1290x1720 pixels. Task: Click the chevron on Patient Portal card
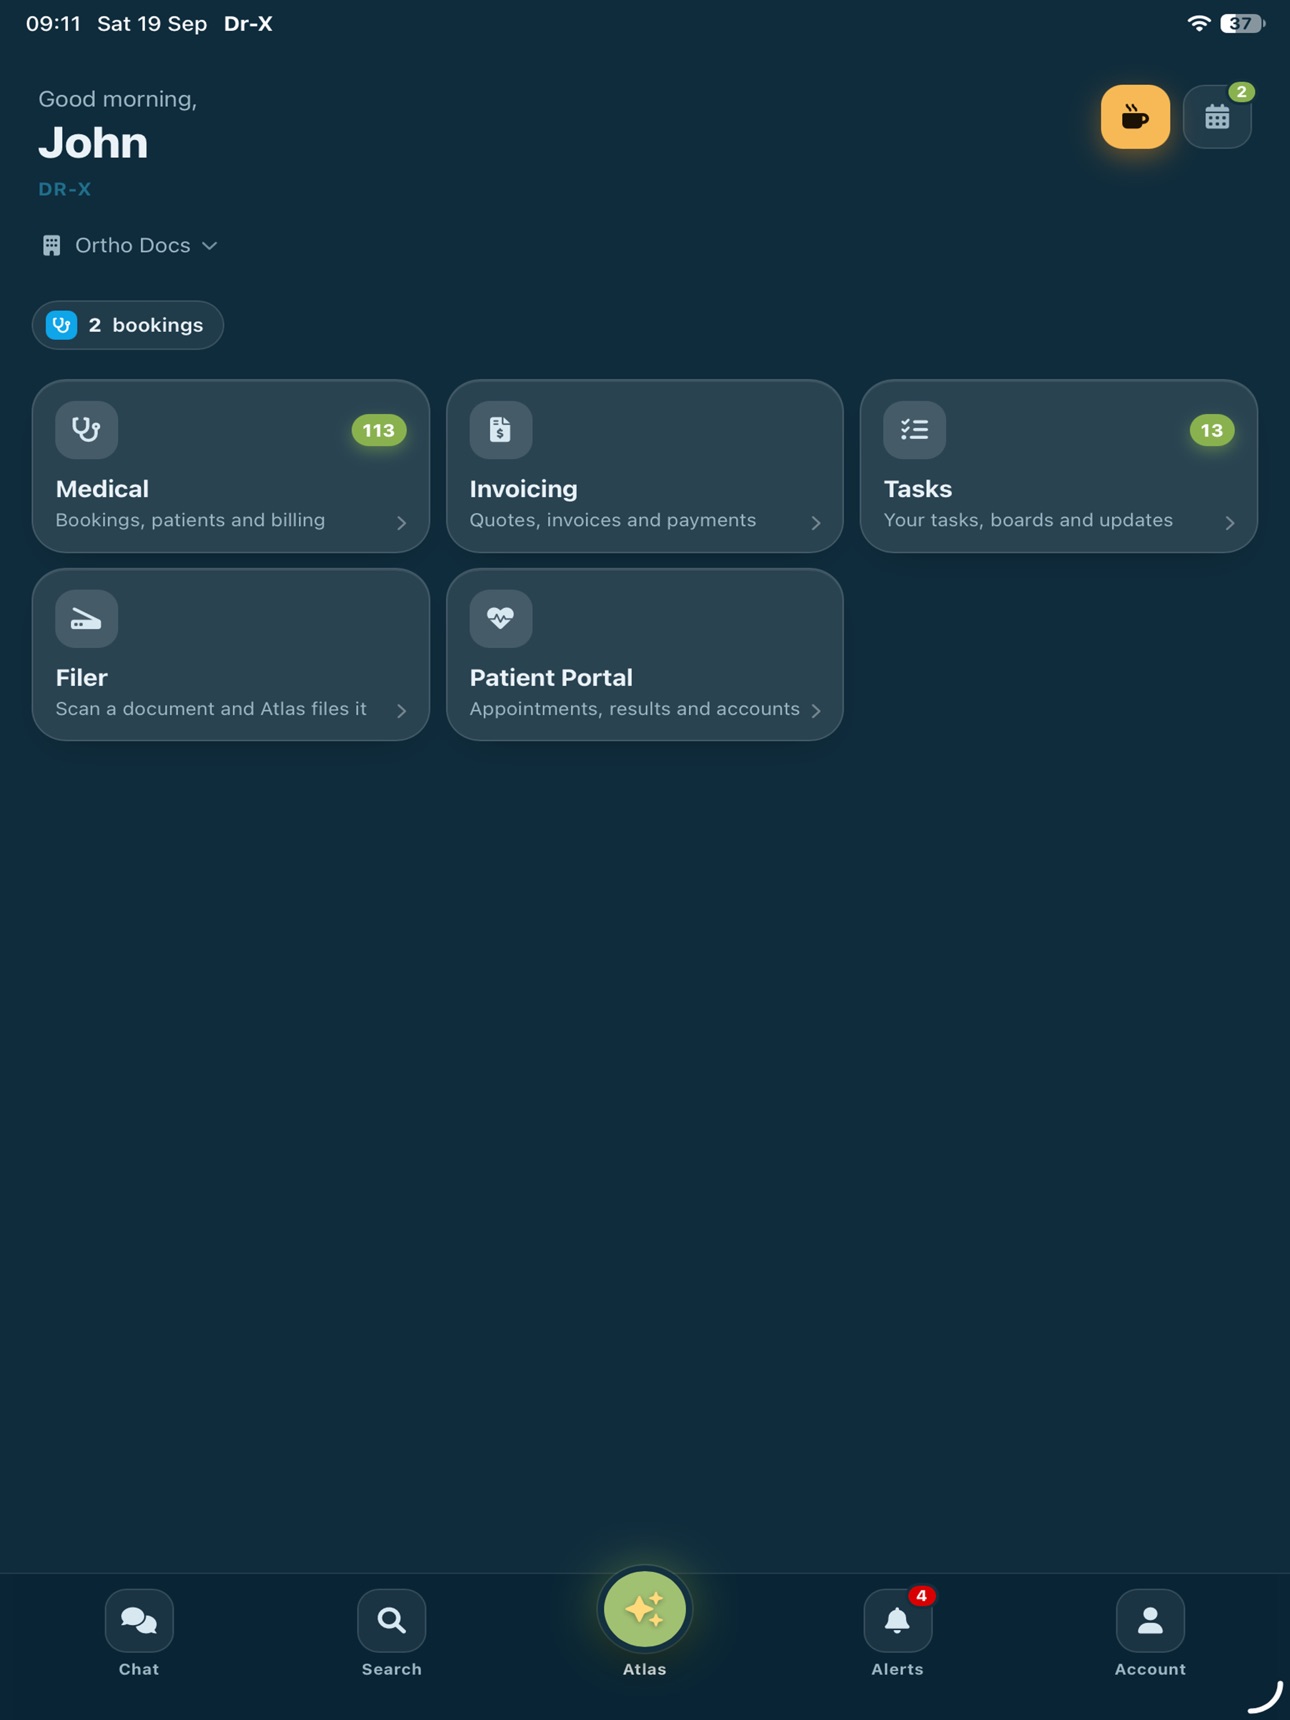click(x=816, y=710)
